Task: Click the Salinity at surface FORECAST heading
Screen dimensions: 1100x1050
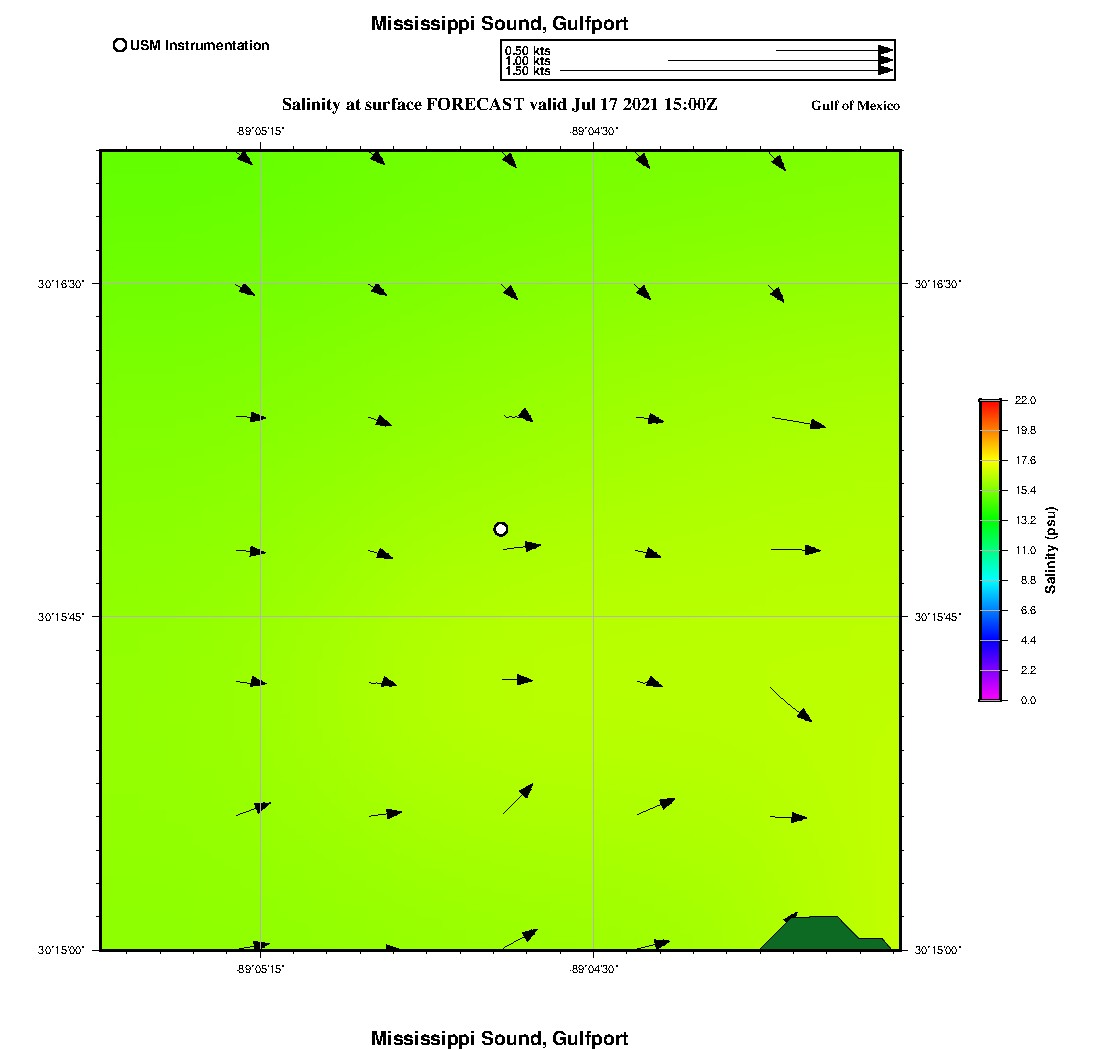Action: click(x=499, y=104)
